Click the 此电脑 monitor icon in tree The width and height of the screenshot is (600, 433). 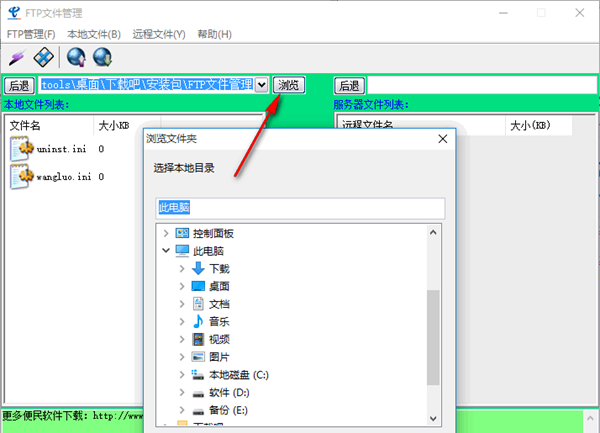[x=182, y=251]
